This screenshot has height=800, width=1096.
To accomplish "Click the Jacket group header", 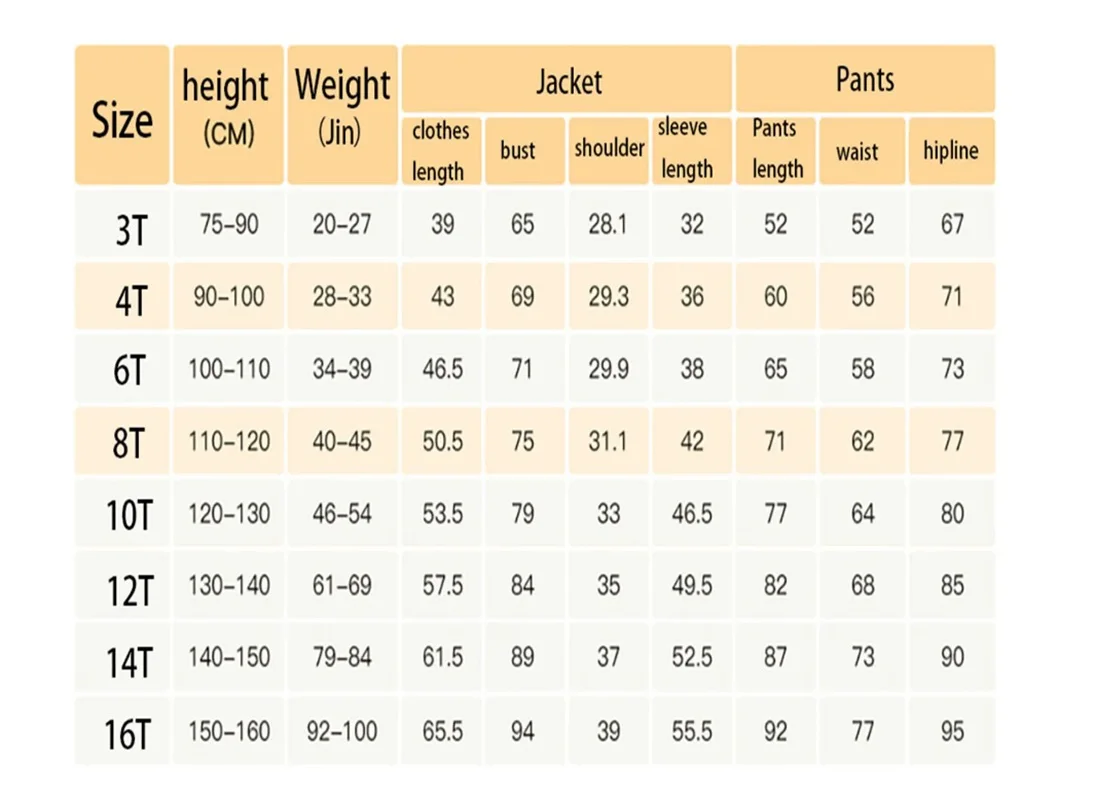I will [x=568, y=80].
